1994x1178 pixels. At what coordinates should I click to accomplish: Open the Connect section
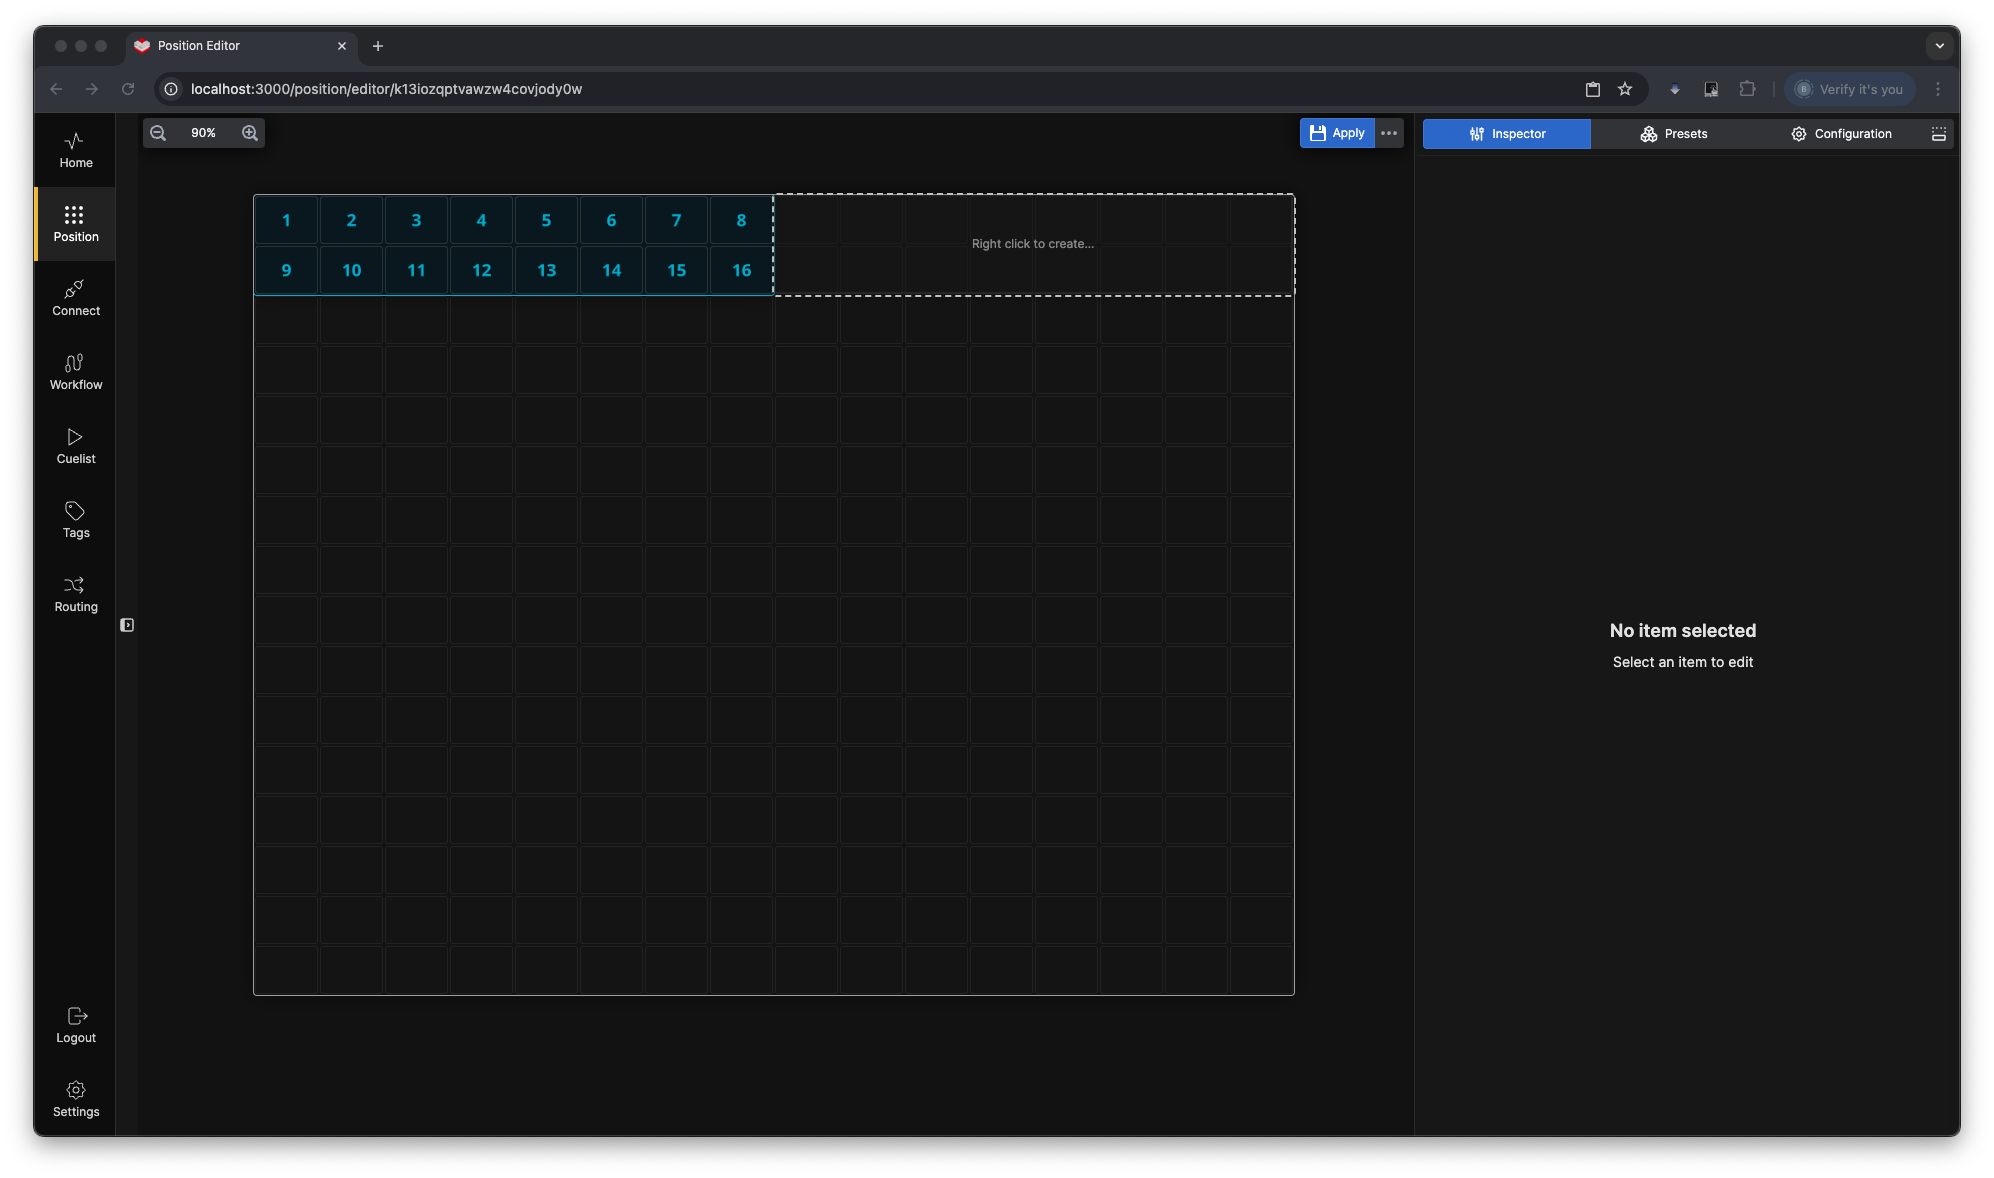click(75, 298)
